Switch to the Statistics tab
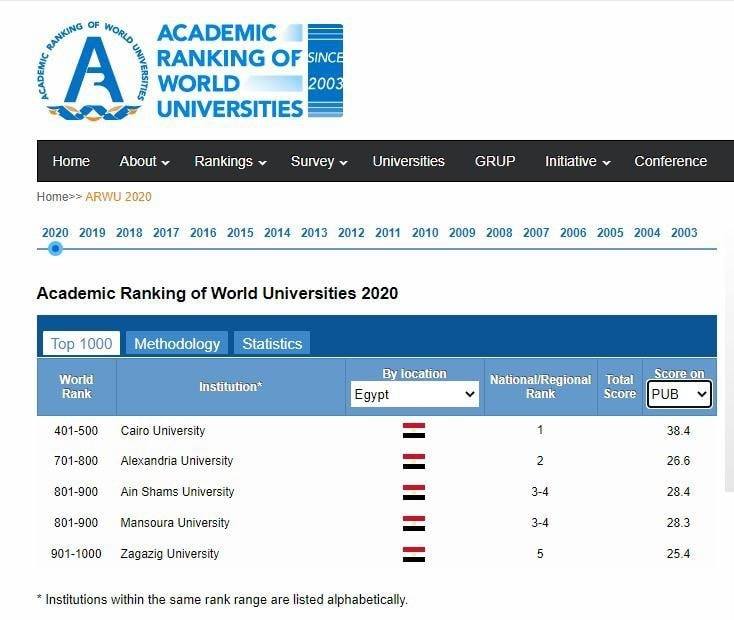 (272, 344)
